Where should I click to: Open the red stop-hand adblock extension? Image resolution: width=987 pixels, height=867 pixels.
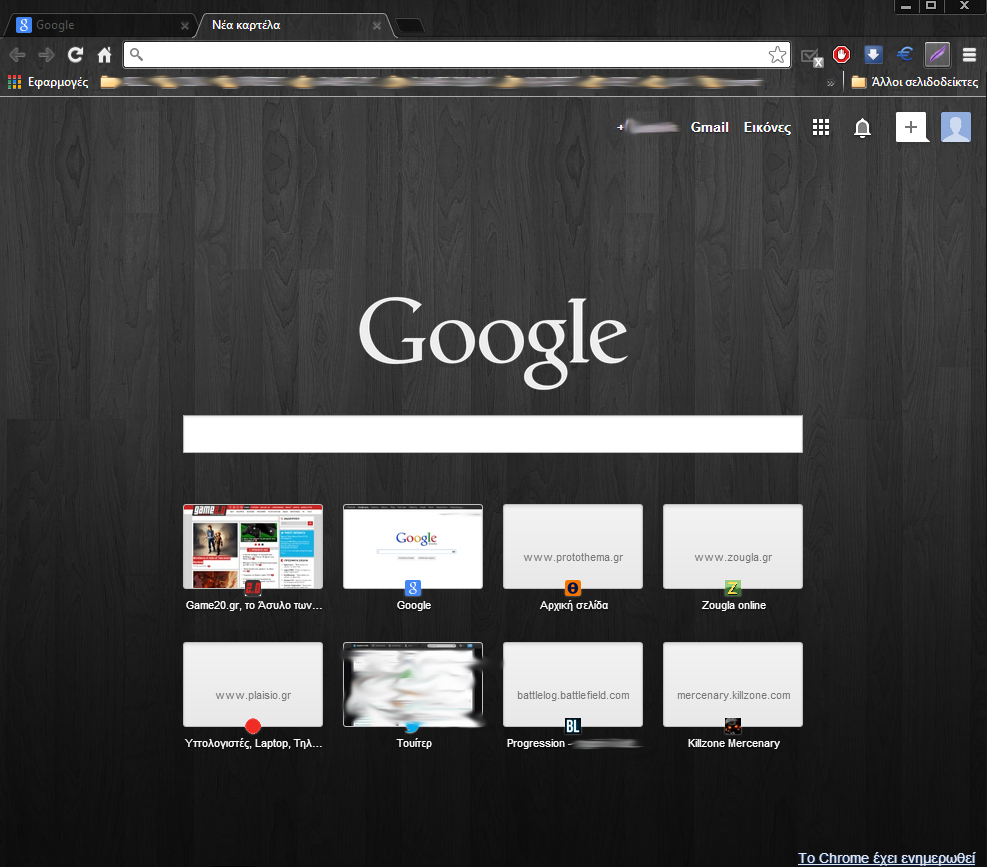pyautogui.click(x=842, y=55)
